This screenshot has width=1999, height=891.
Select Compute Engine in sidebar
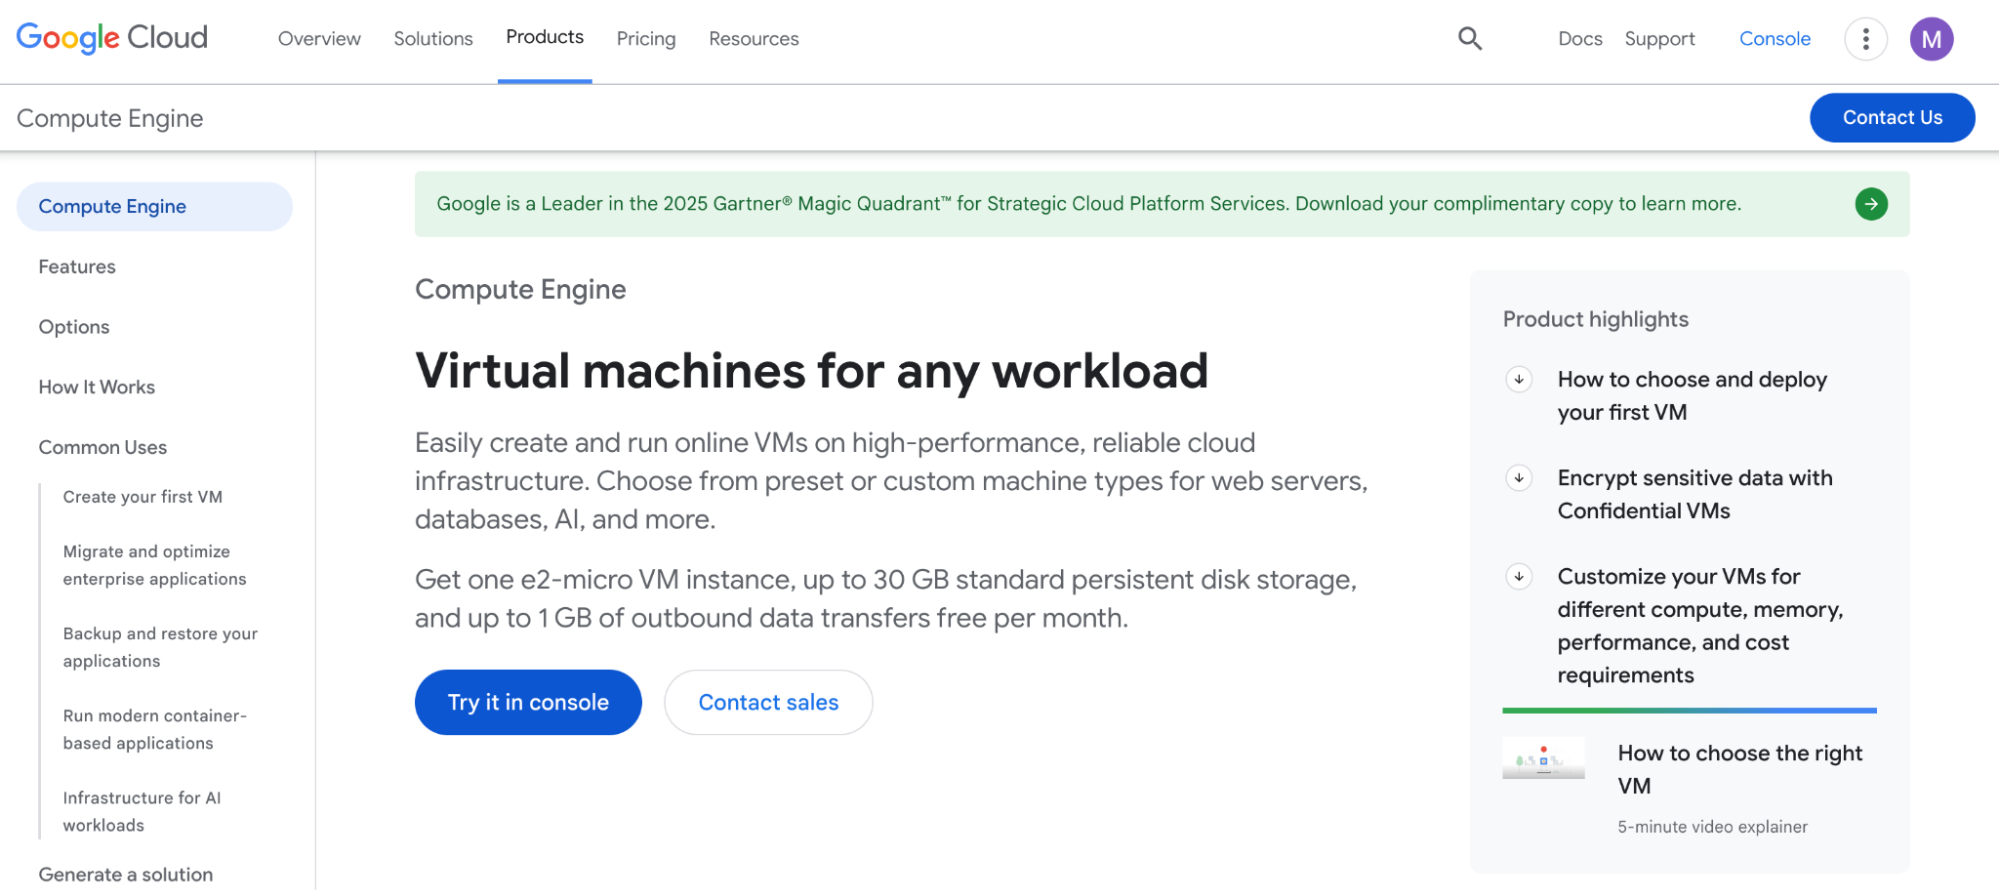pos(155,207)
